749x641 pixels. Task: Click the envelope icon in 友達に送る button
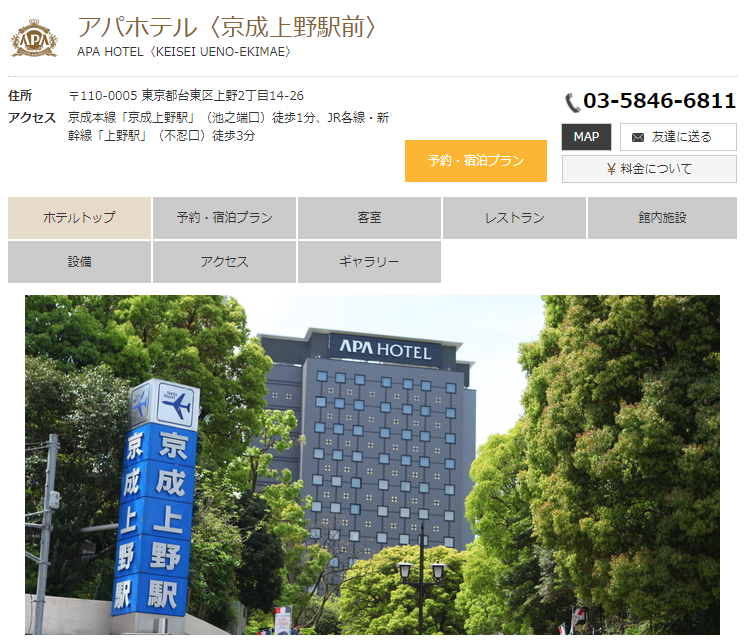click(x=637, y=138)
